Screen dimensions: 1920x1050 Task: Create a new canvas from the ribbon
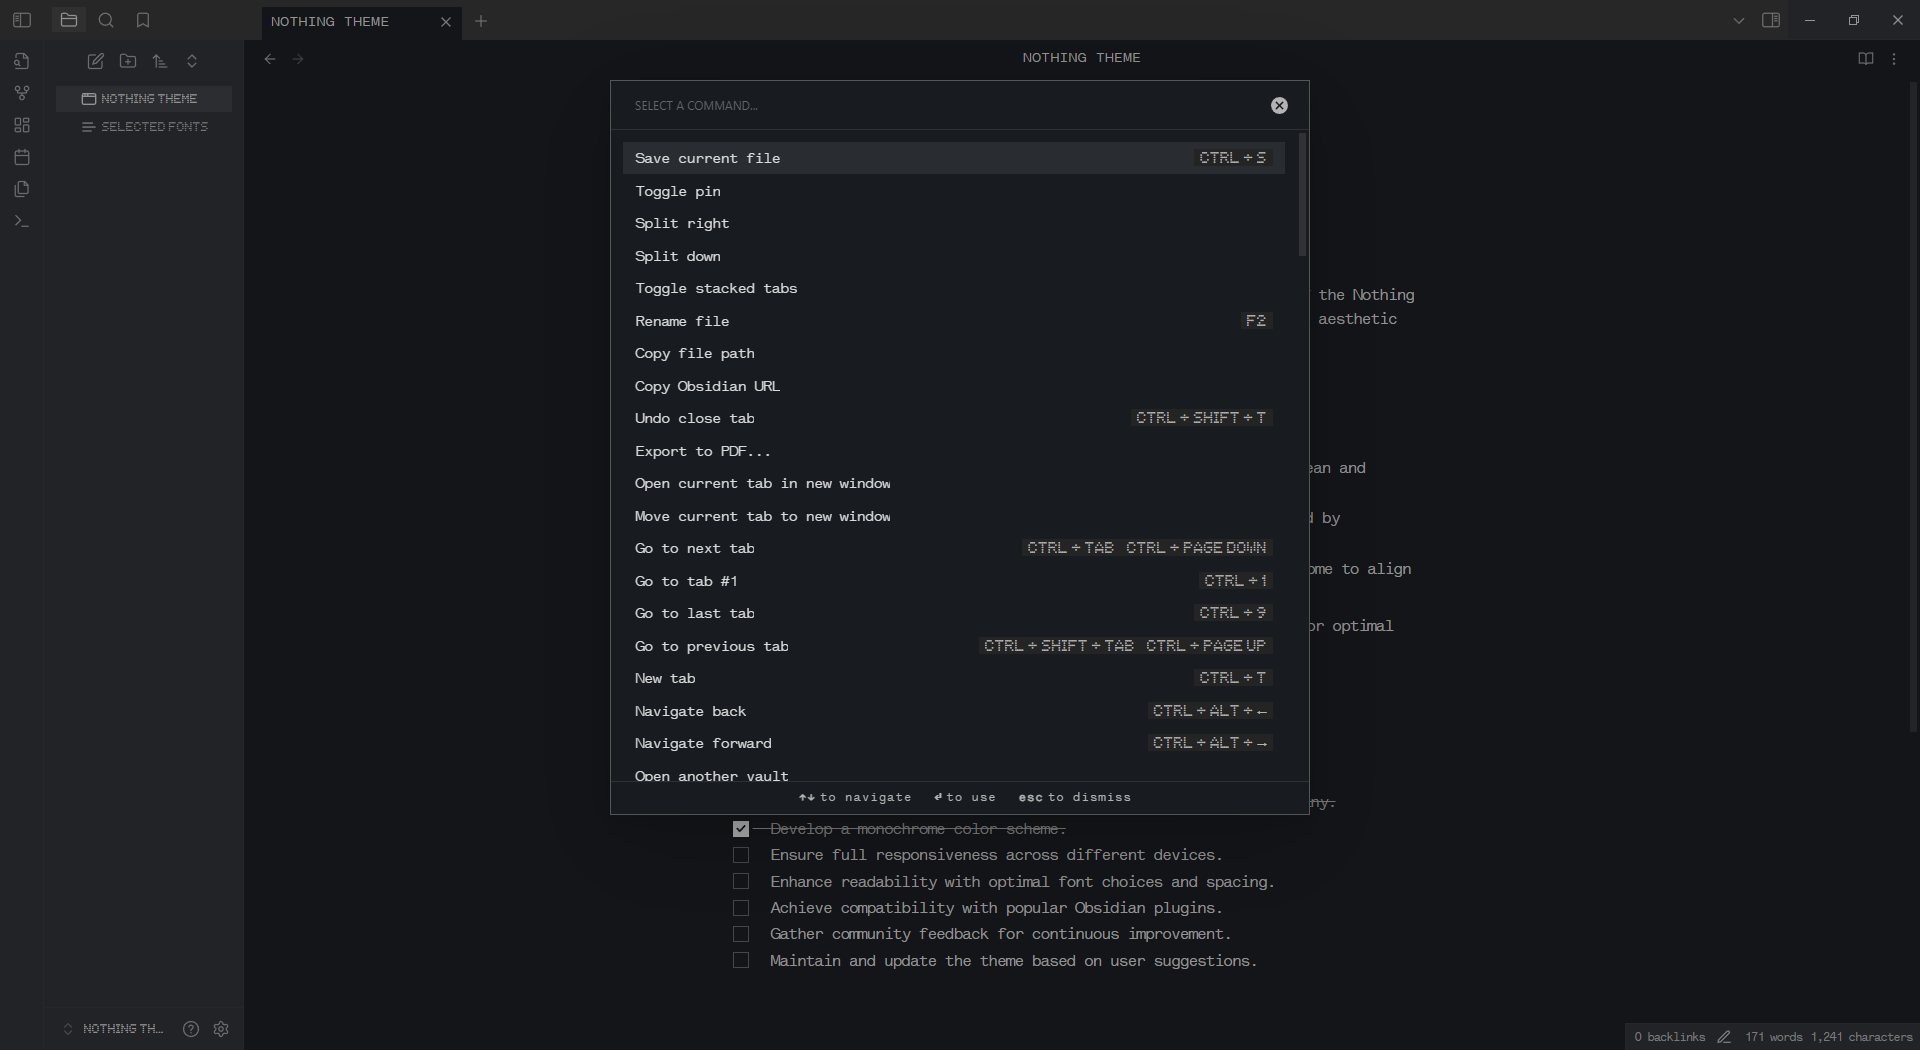pos(22,125)
